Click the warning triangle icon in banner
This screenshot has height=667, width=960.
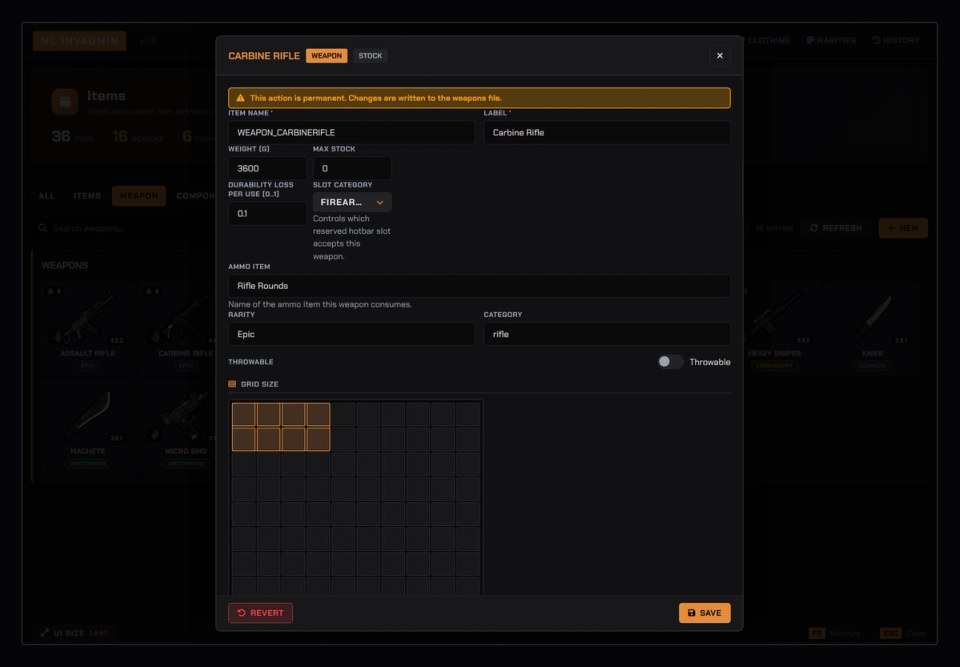pos(240,98)
